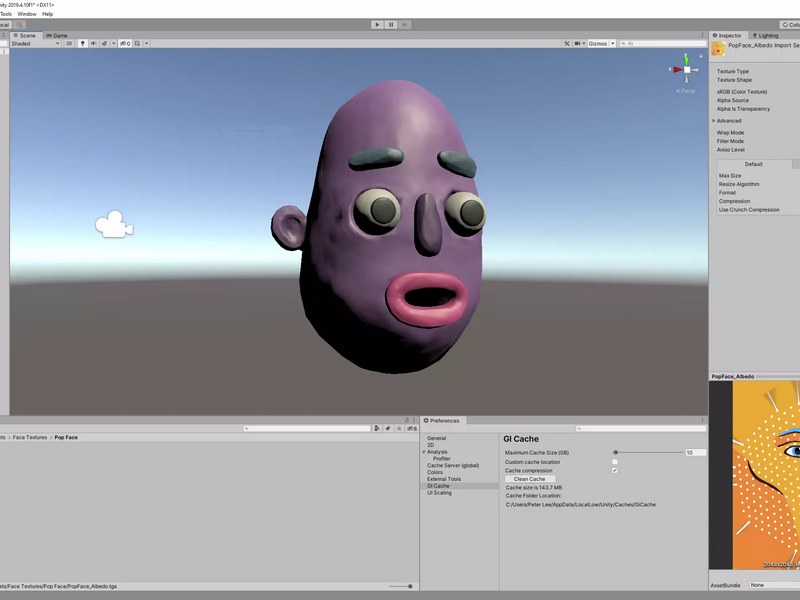Switch to the Game tab
Image resolution: width=800 pixels, height=600 pixels.
pyautogui.click(x=57, y=35)
